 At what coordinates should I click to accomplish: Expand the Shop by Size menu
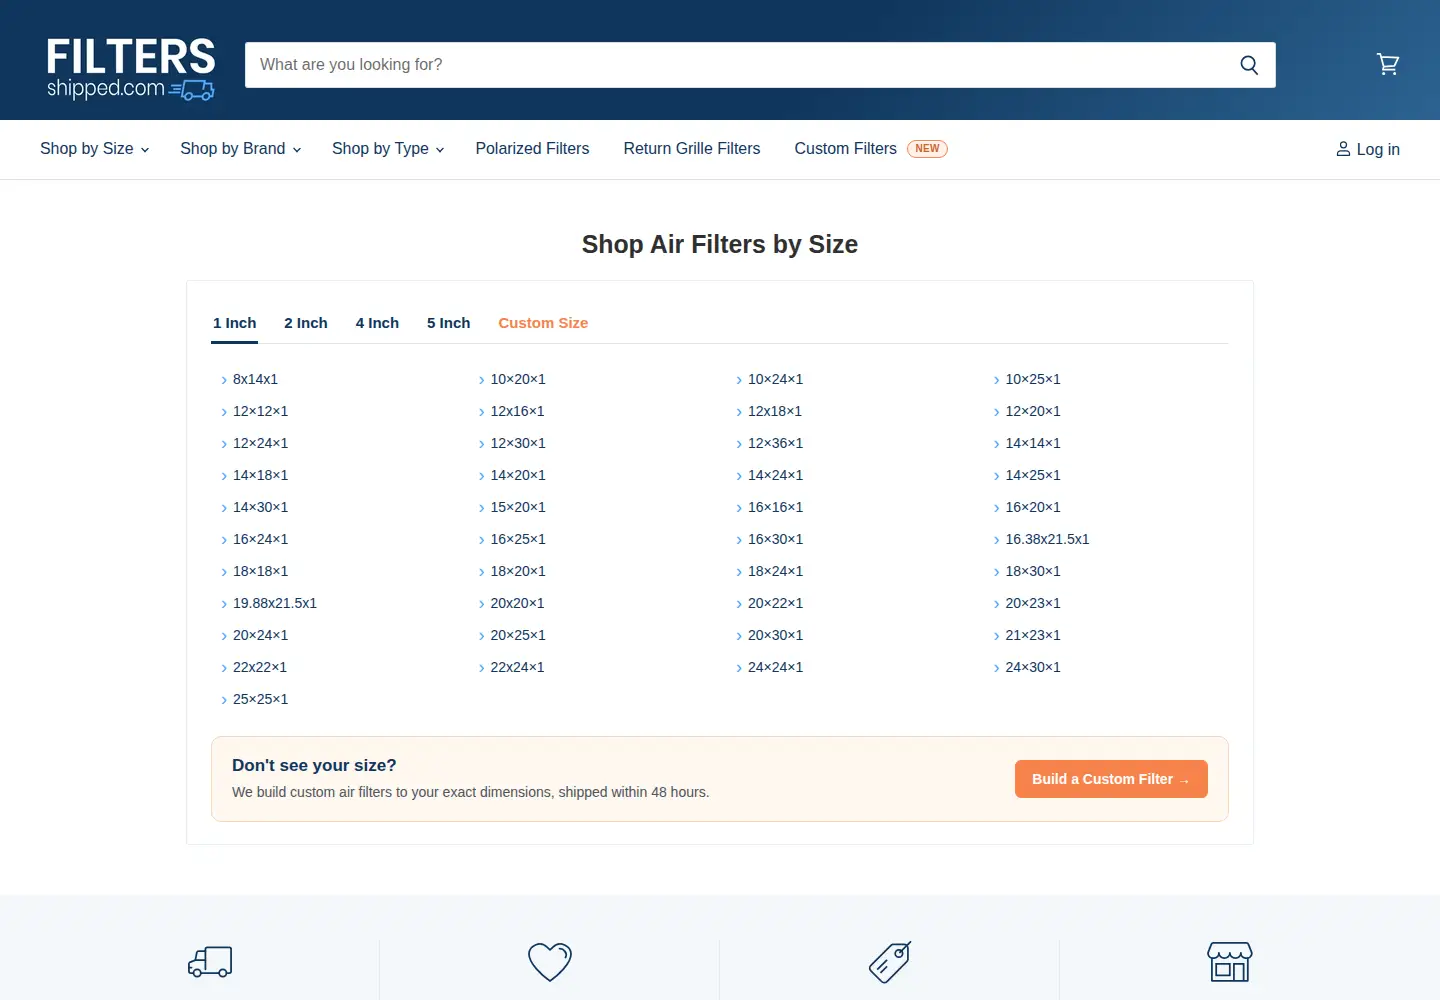click(95, 149)
